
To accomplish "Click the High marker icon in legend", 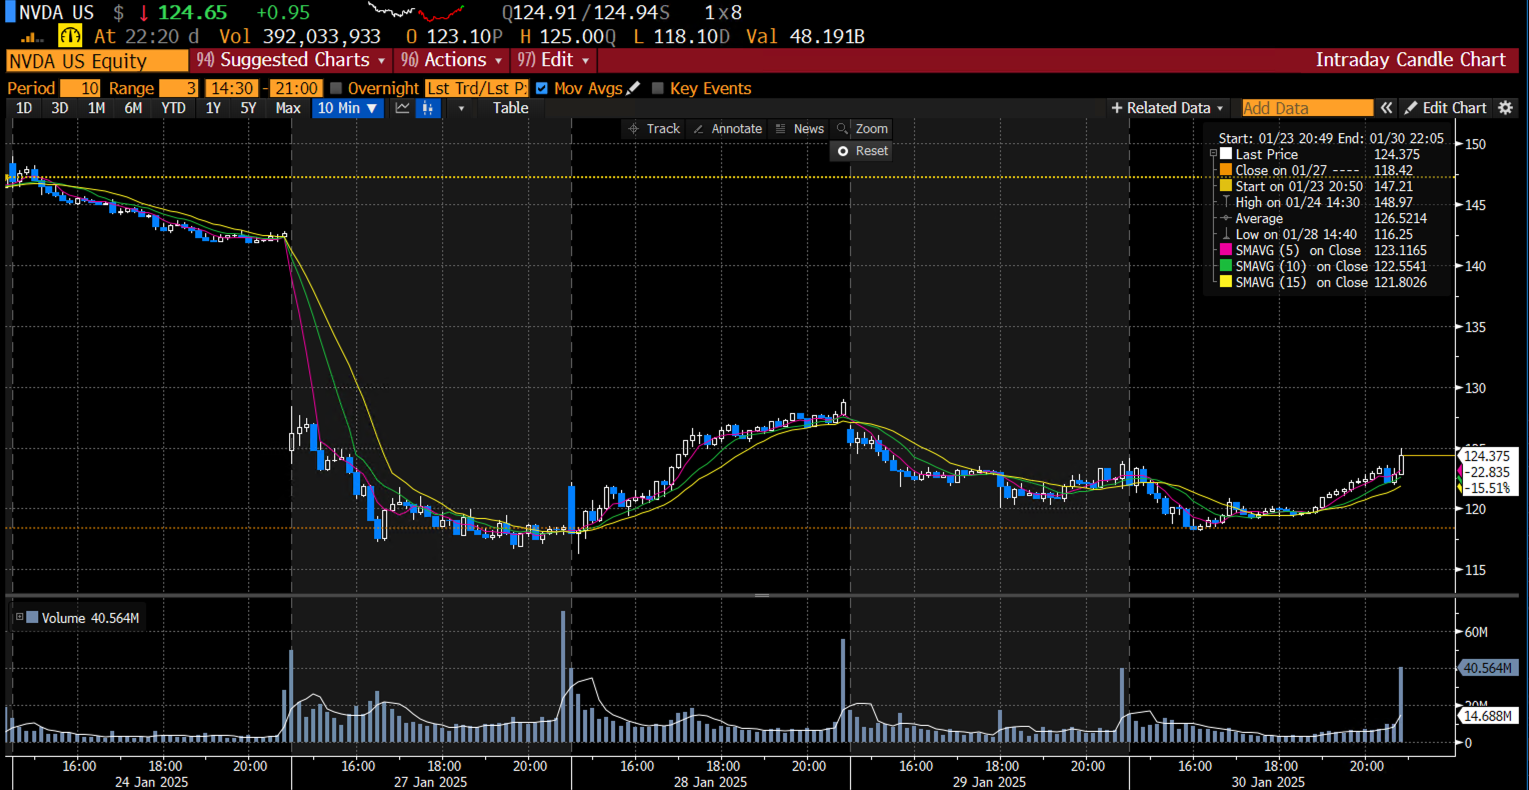I will tap(1225, 202).
